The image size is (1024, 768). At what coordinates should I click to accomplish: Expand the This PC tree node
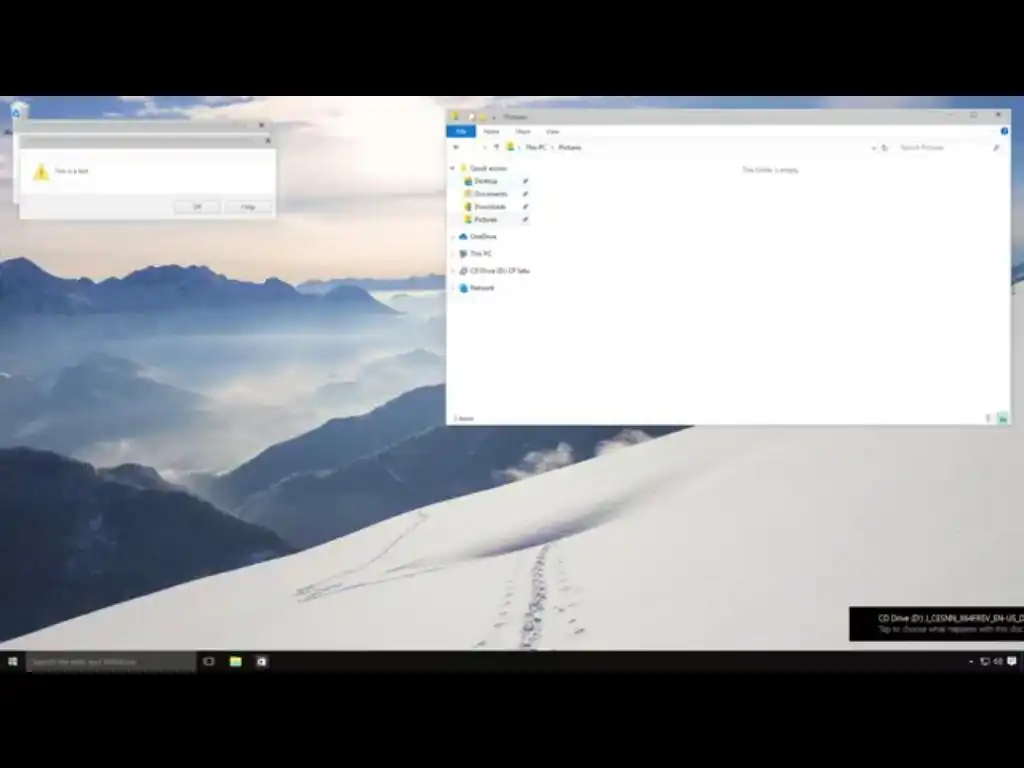[x=453, y=253]
